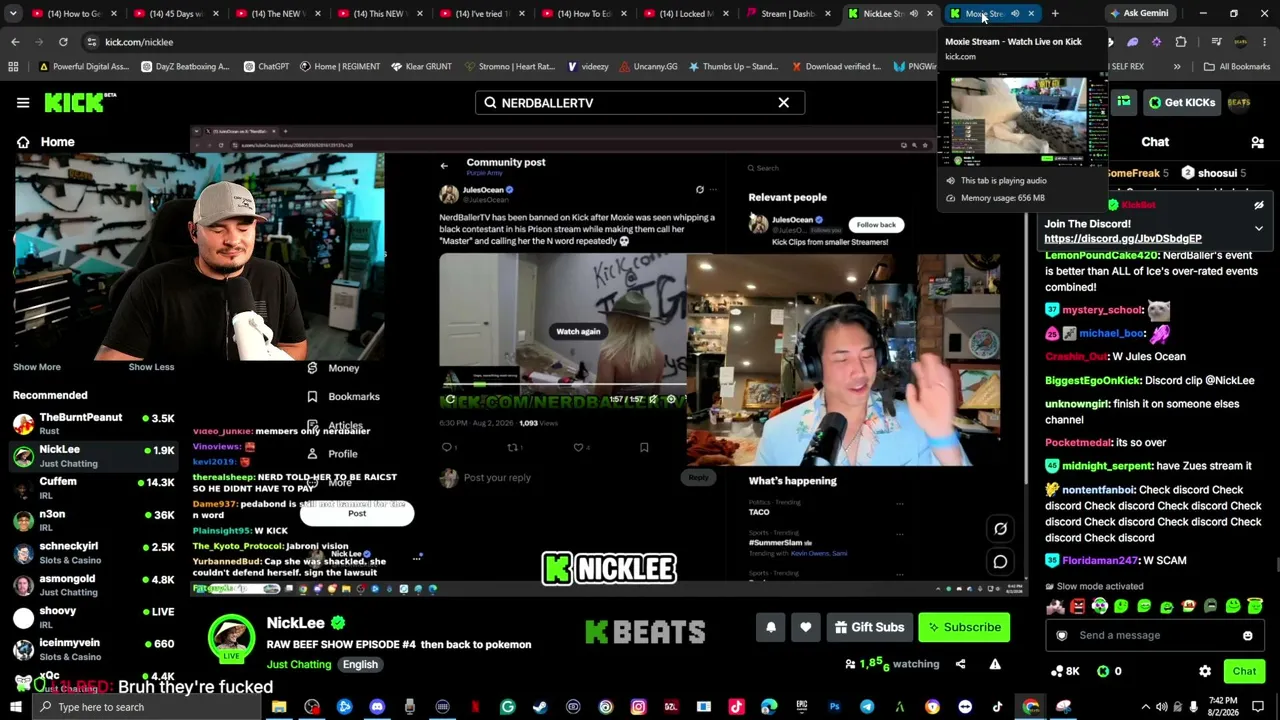Open iceinmyvein's Slots & Casino channel
This screenshot has height=720, width=1280.
point(93,649)
